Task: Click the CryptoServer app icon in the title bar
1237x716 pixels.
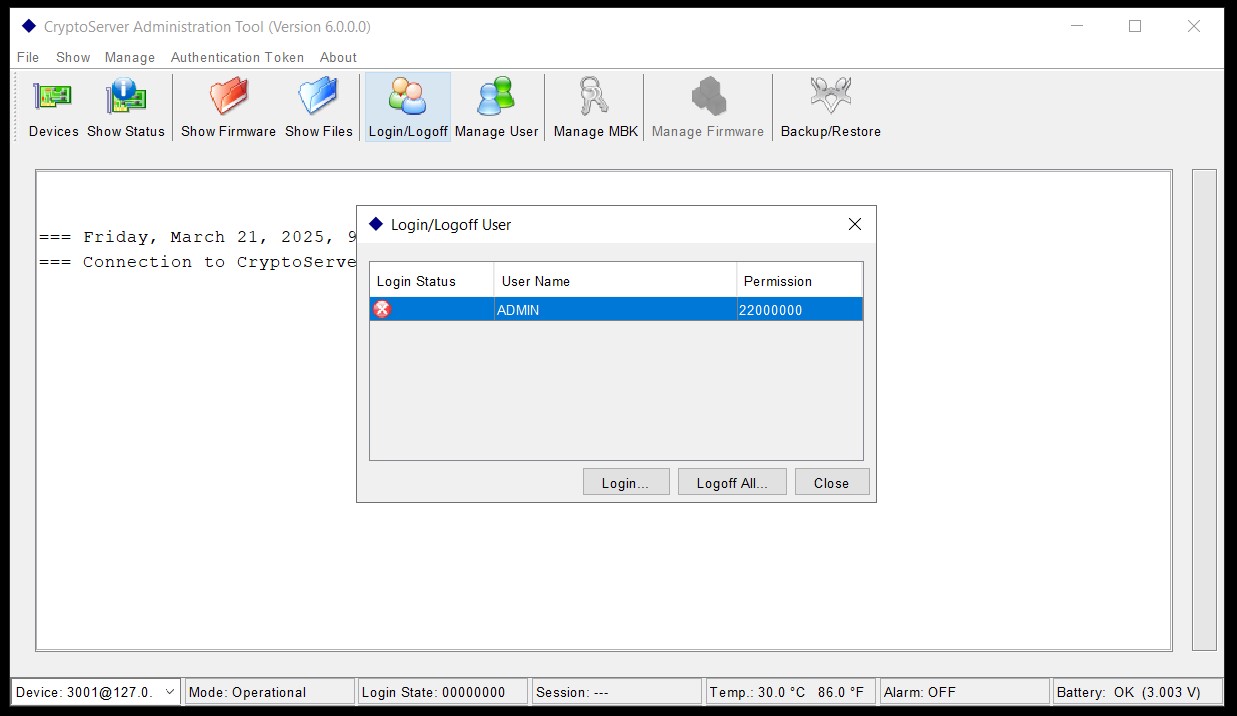Action: [28, 27]
